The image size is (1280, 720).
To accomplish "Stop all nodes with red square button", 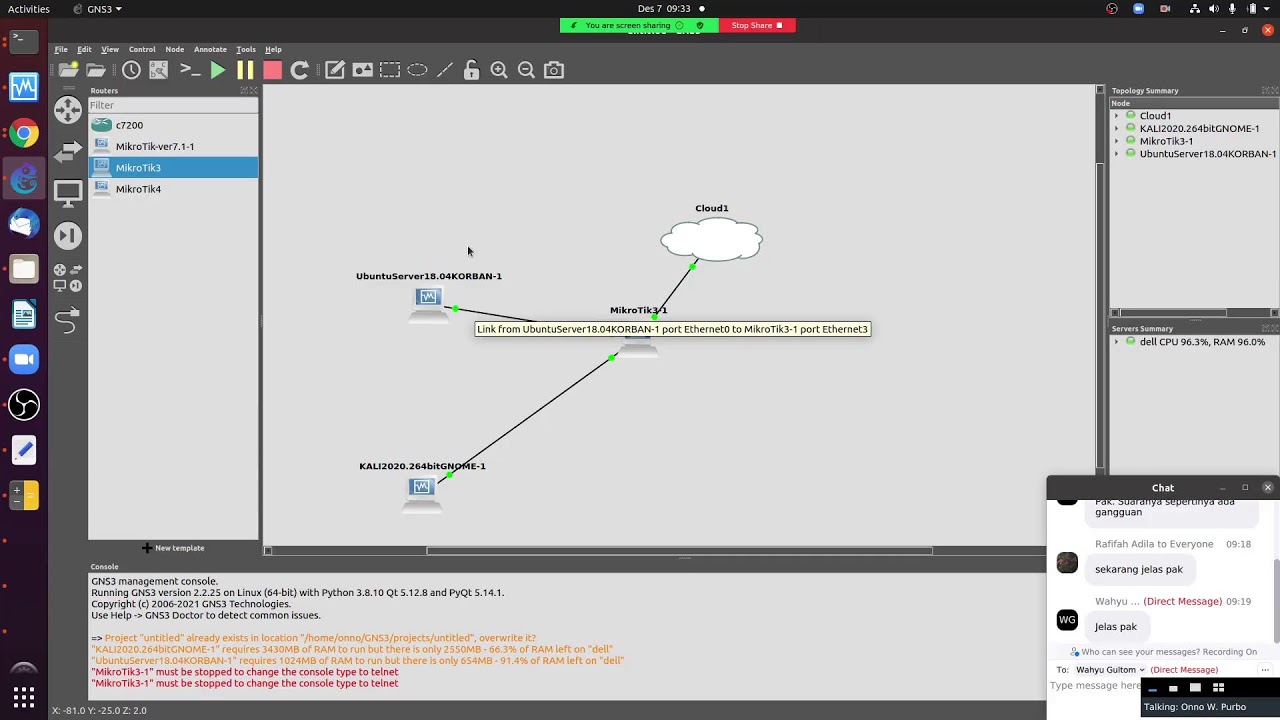I will tap(272, 70).
